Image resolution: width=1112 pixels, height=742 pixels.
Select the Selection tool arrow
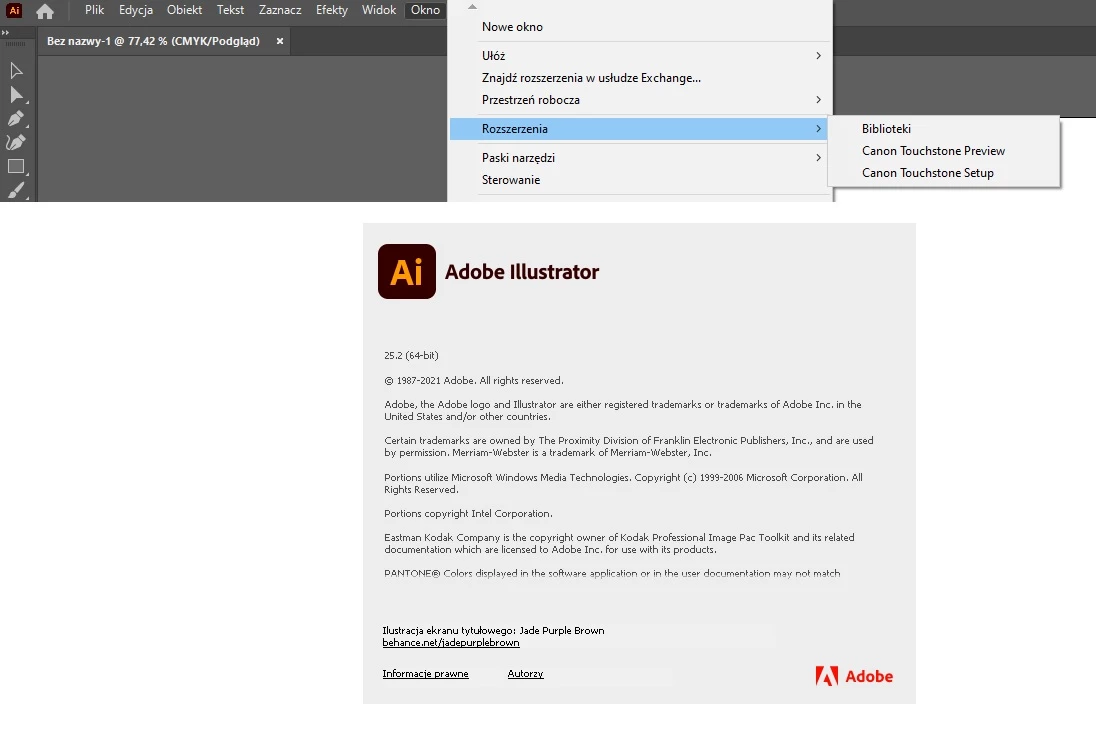coord(16,70)
